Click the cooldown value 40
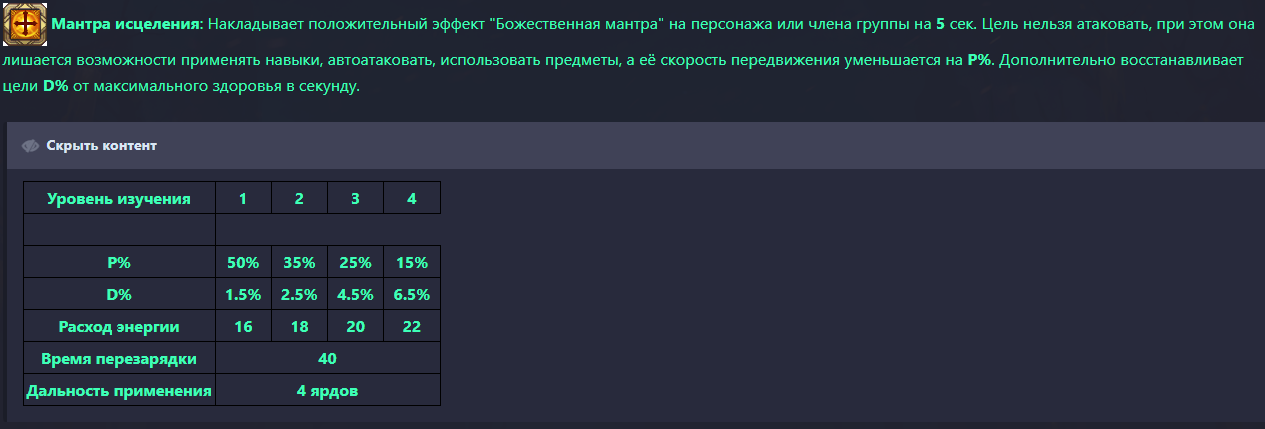Viewport: 1265px width, 429px height. coord(327,358)
